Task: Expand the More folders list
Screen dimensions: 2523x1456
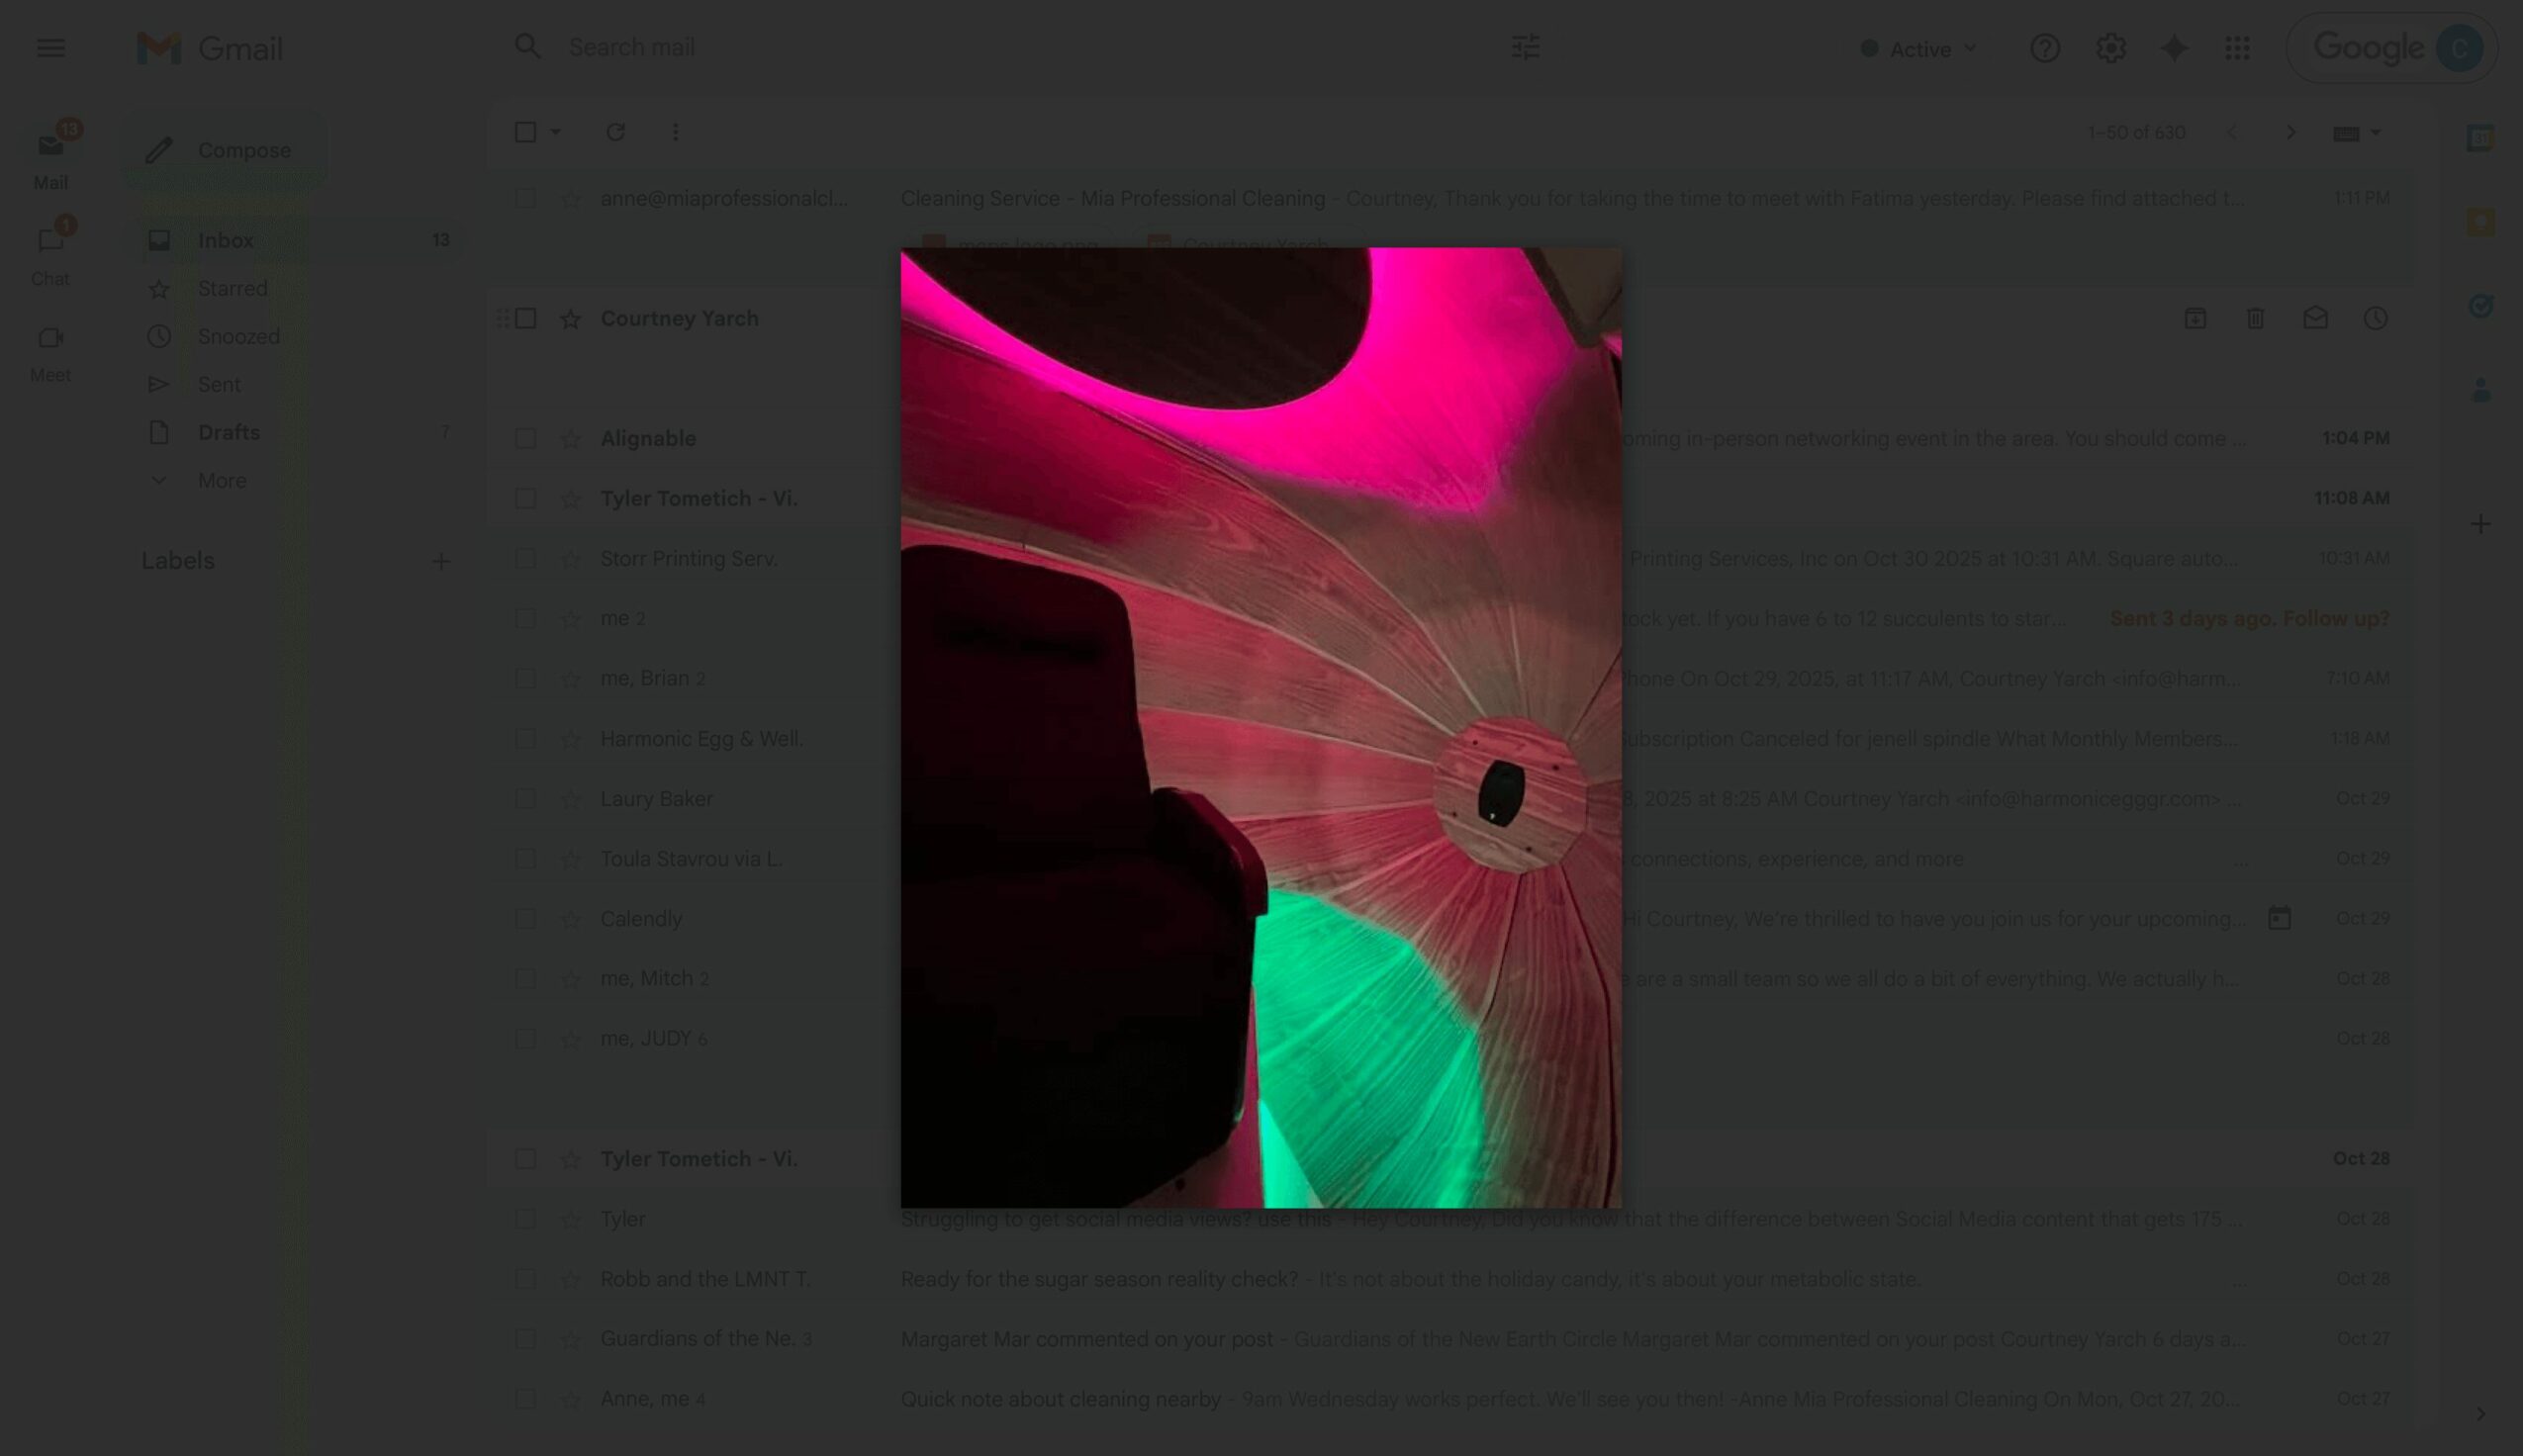Action: click(x=221, y=480)
